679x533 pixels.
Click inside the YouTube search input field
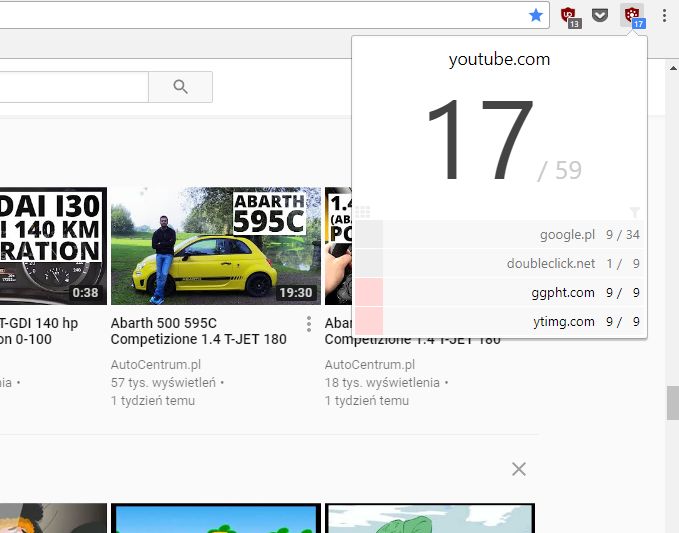[74, 87]
